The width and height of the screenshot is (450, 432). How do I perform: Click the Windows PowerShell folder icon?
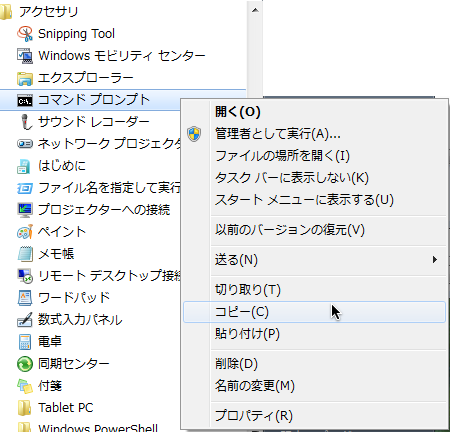click(25, 427)
